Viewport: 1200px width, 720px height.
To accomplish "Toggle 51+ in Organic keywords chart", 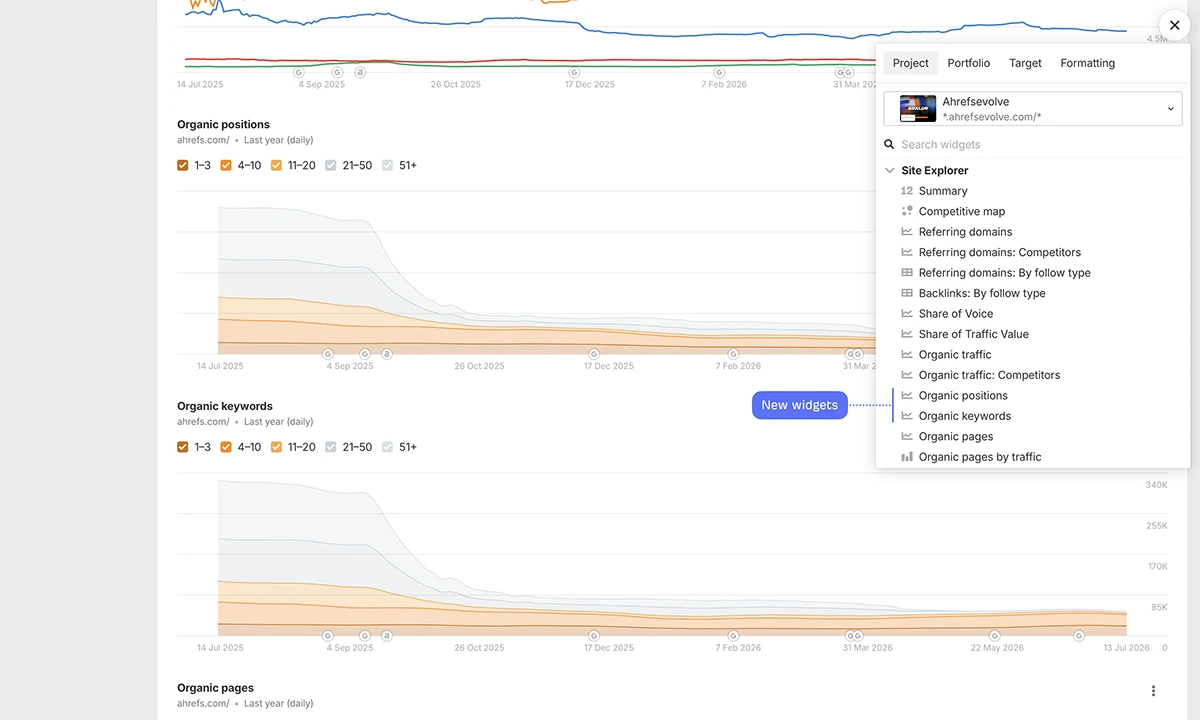I will [387, 447].
